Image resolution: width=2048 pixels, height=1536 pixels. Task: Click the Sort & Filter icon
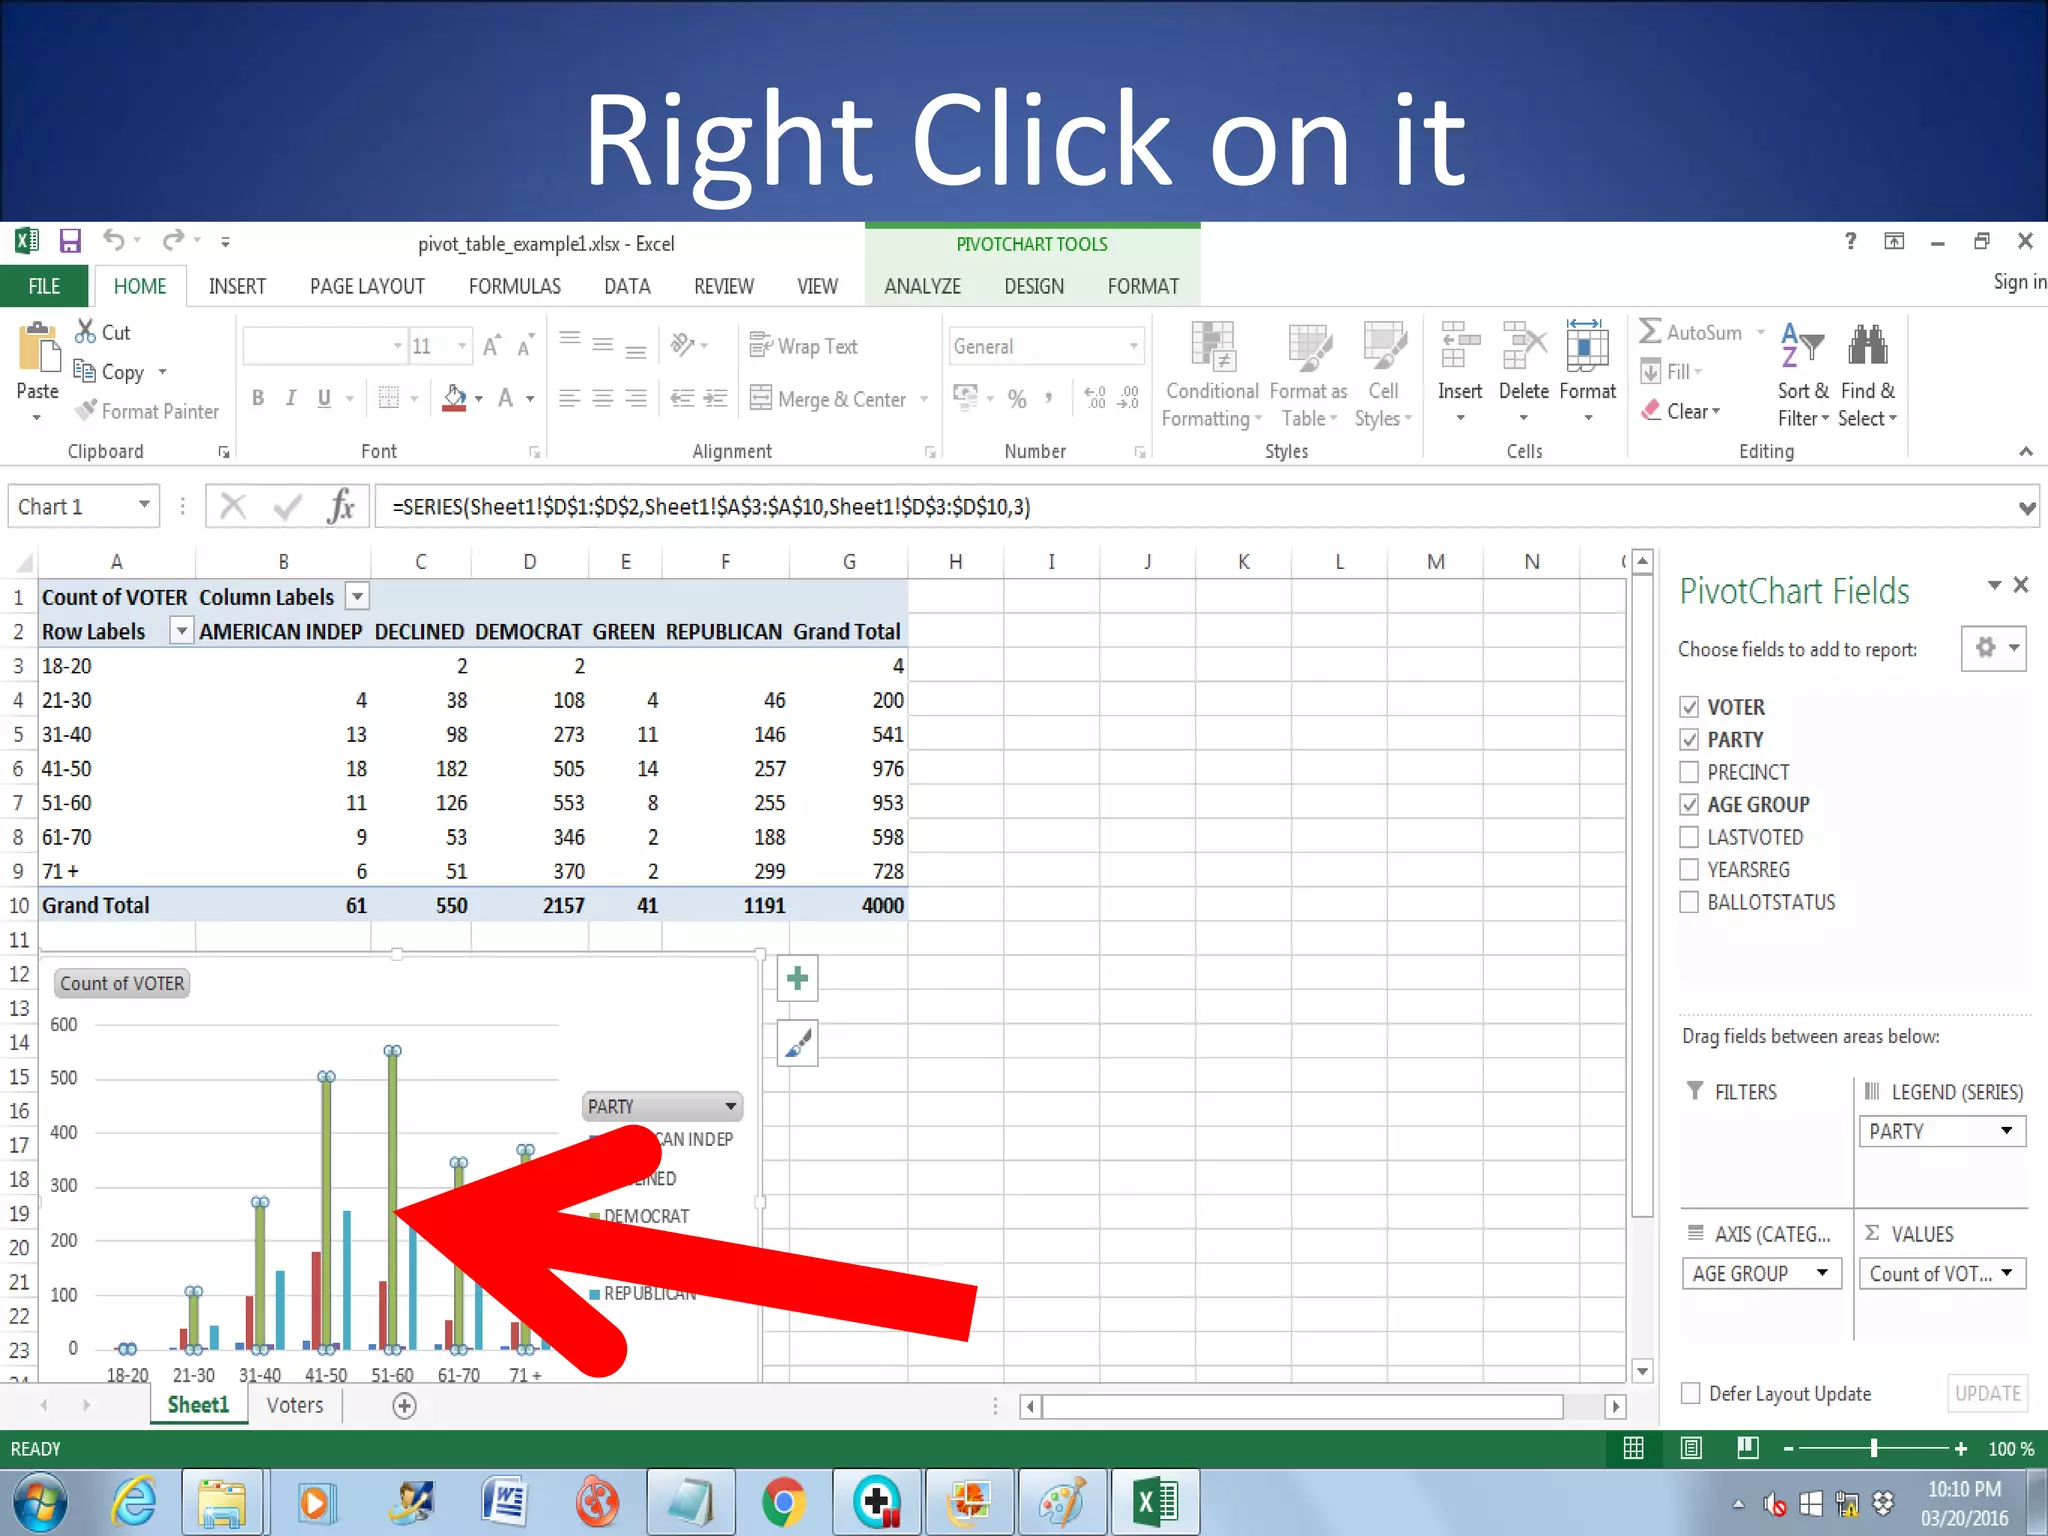pos(1802,346)
